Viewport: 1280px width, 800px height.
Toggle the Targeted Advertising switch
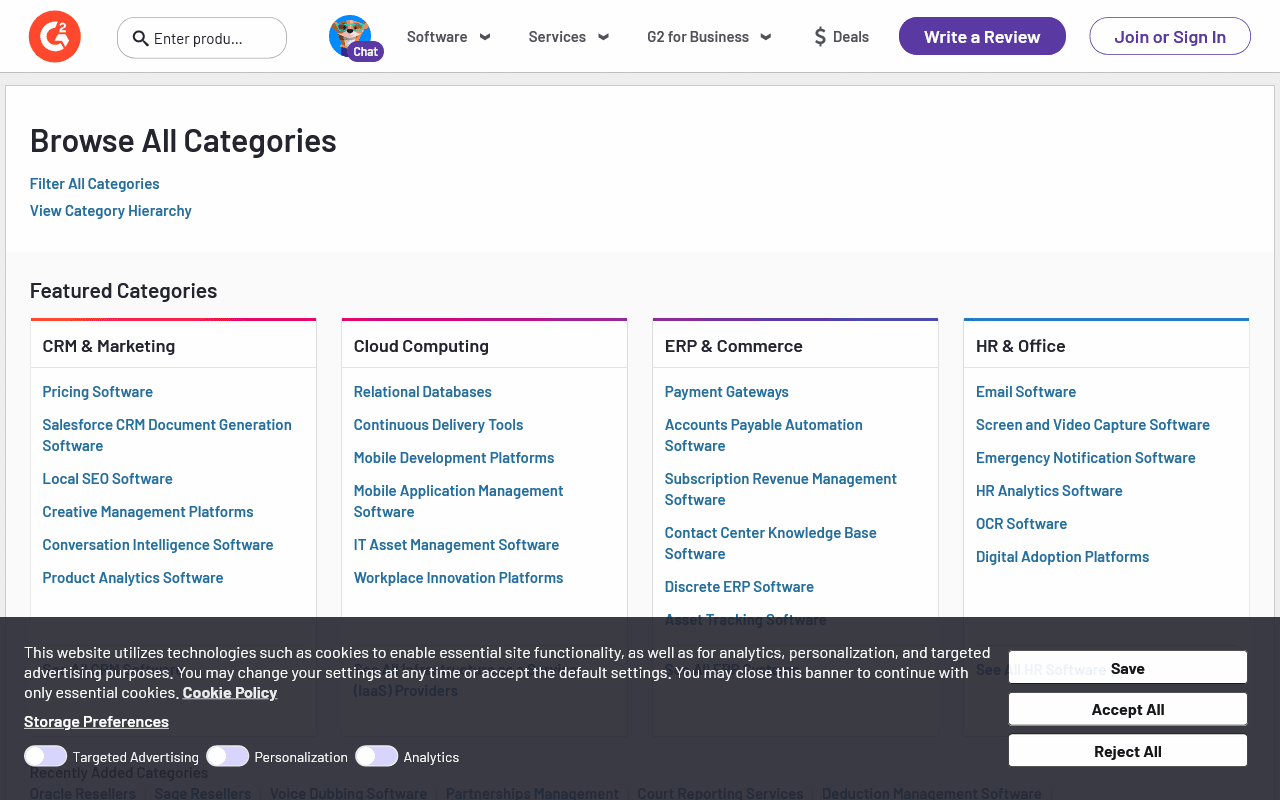46,756
